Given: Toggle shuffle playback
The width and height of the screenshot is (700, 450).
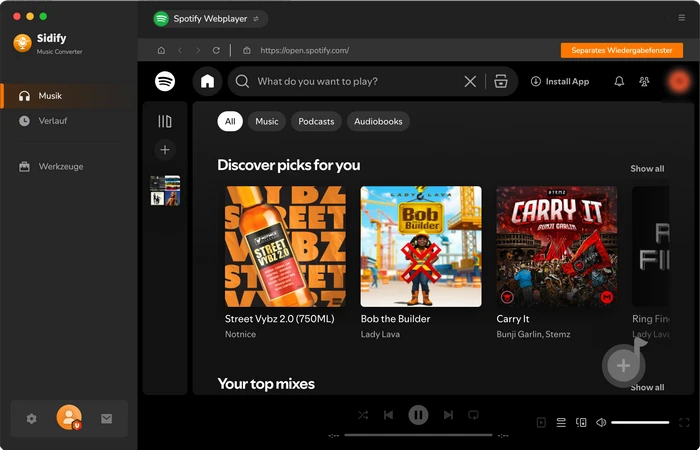Looking at the screenshot, I should [362, 414].
